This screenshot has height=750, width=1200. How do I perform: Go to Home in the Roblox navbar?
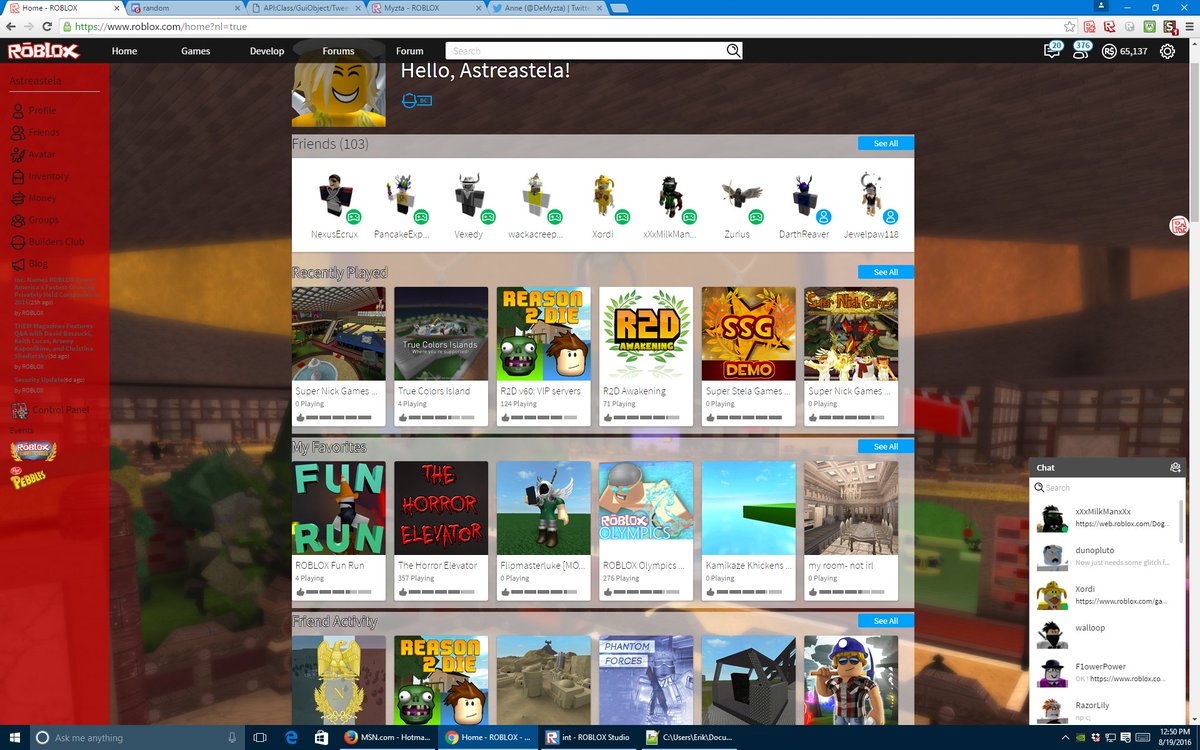coord(124,51)
